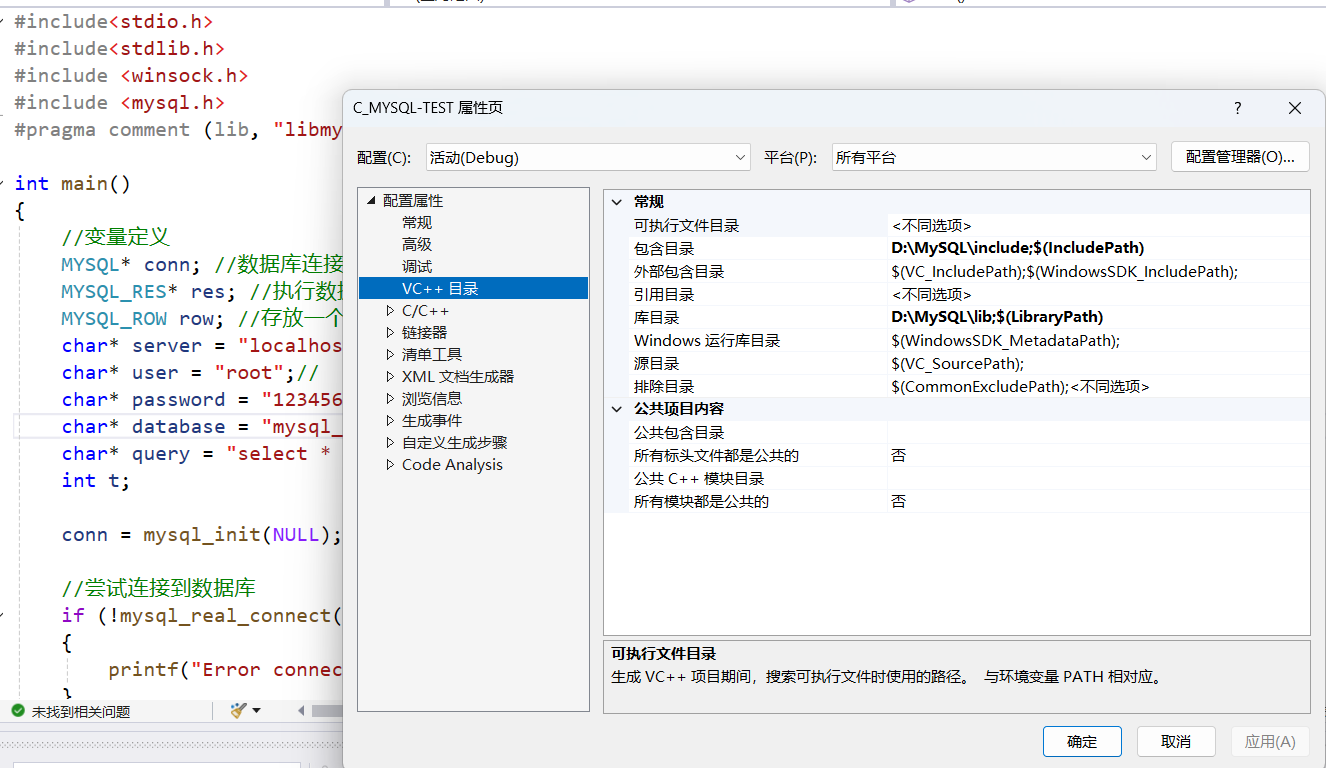Screen dimensions: 1326x768
Task: Collapse the 公共项目内容 section chevron
Action: click(617, 408)
